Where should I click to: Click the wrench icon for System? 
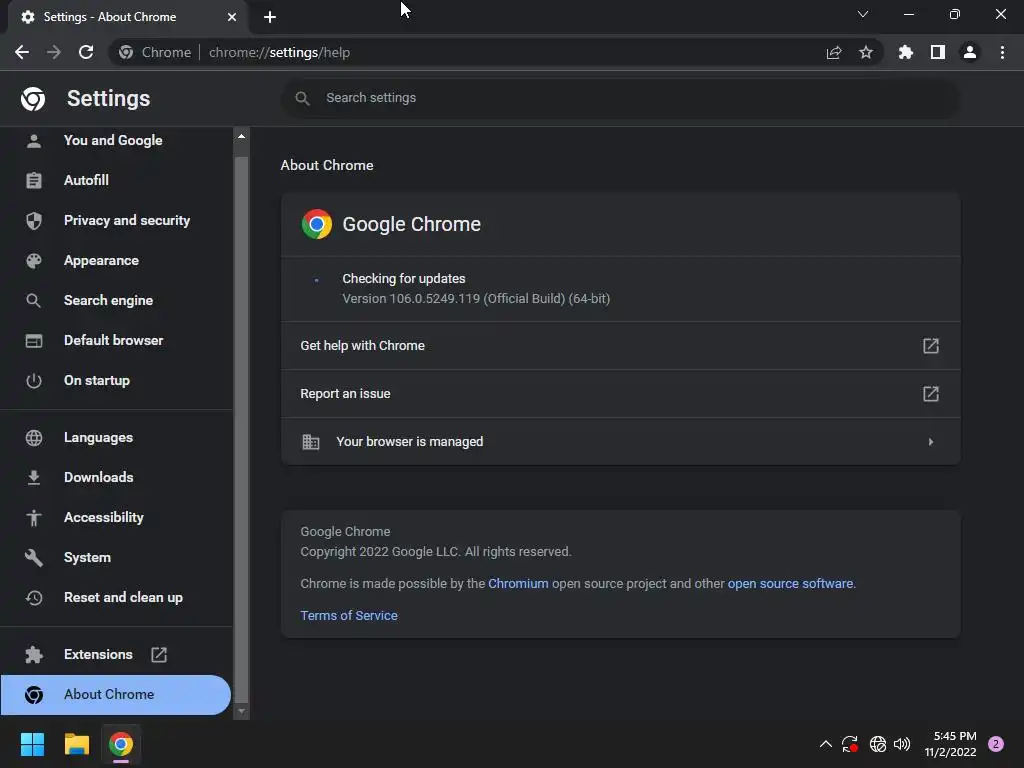pyautogui.click(x=34, y=558)
